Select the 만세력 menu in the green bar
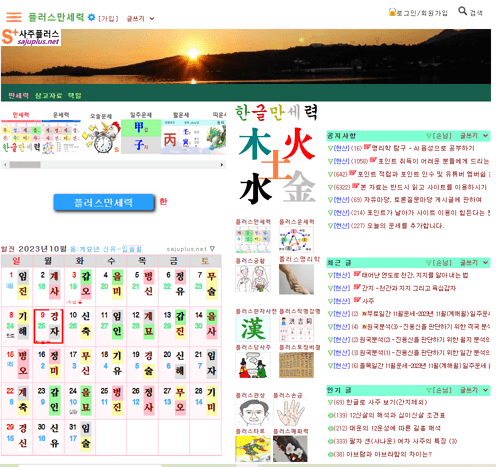 (19, 96)
